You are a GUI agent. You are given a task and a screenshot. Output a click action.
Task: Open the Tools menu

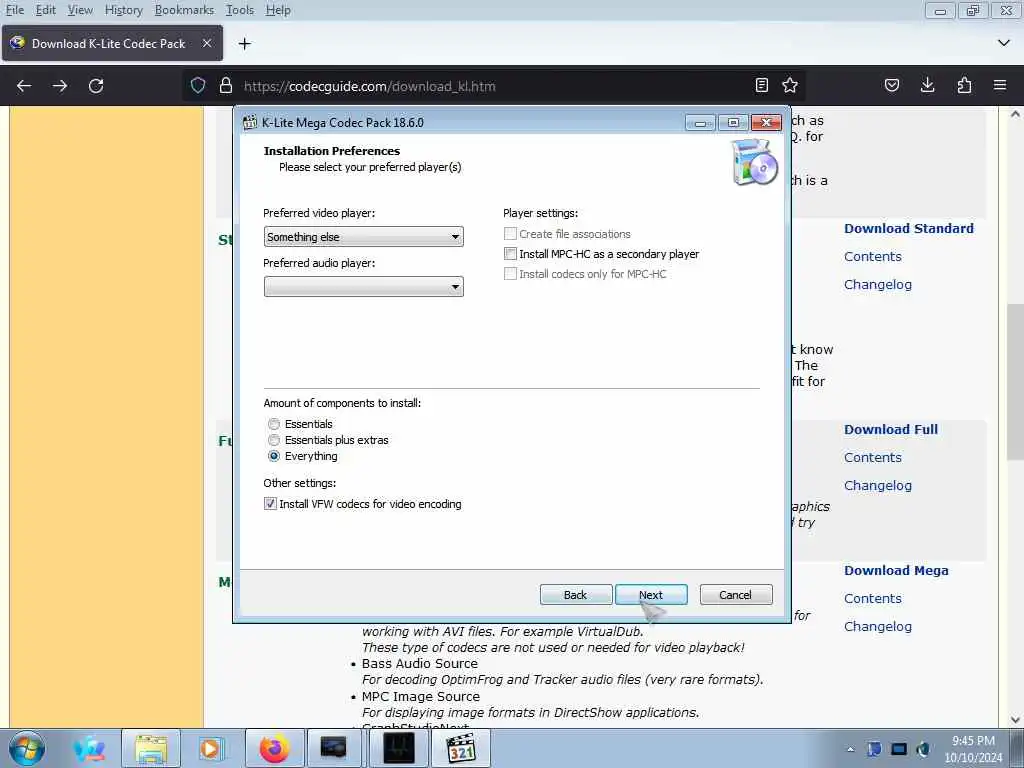pyautogui.click(x=240, y=10)
